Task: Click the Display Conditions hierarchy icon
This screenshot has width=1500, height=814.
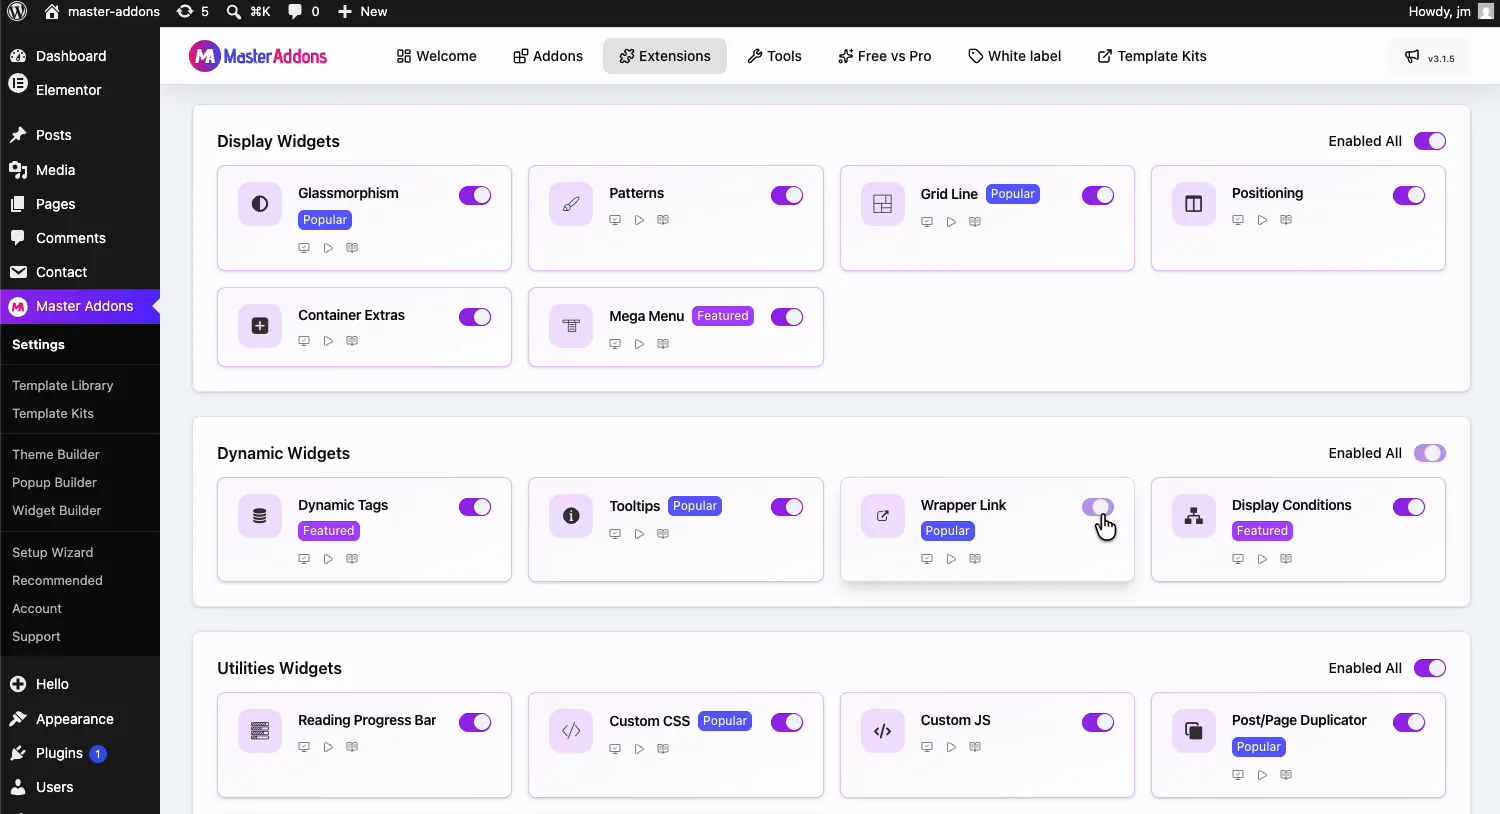Action: pos(1194,516)
